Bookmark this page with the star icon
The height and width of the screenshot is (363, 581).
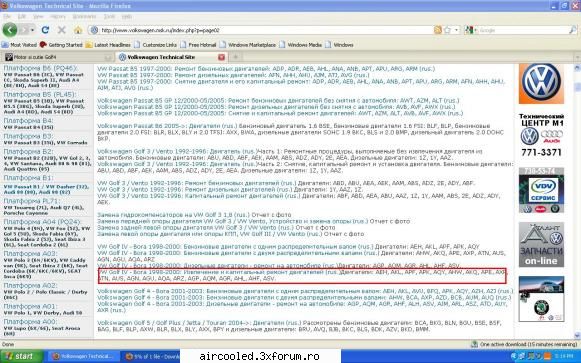[447, 30]
